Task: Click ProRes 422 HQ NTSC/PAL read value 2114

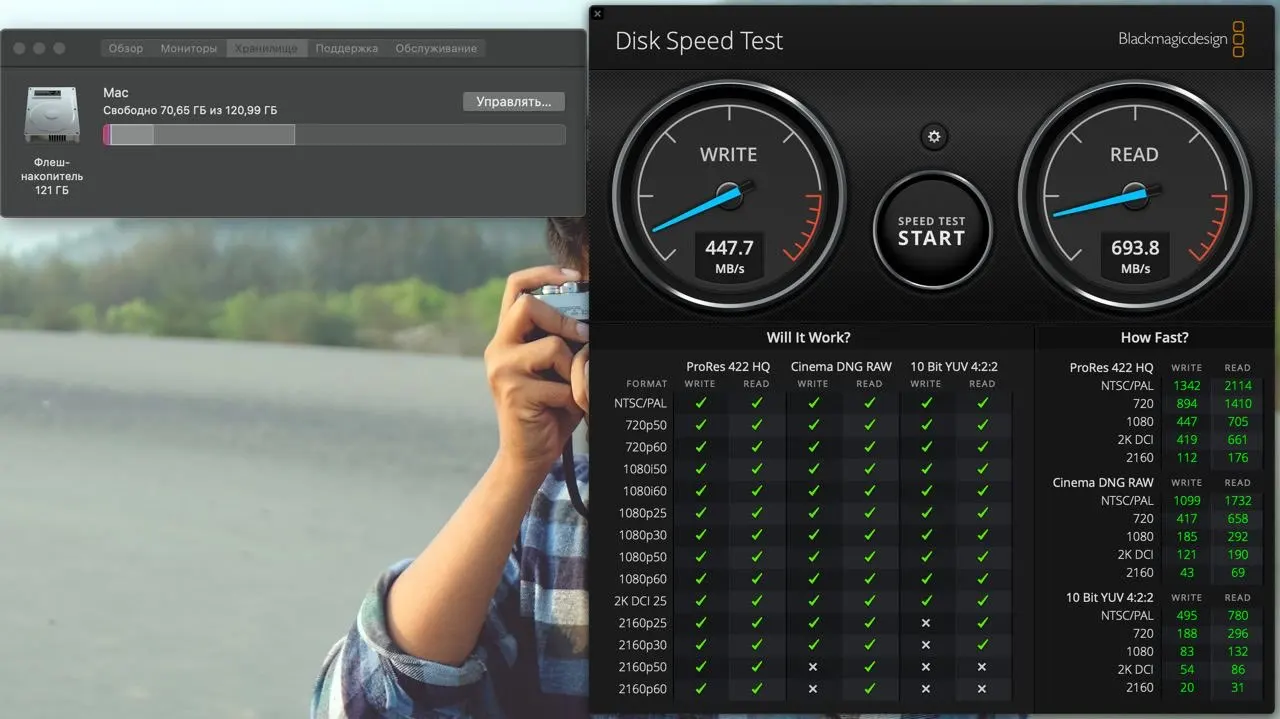Action: (x=1237, y=385)
